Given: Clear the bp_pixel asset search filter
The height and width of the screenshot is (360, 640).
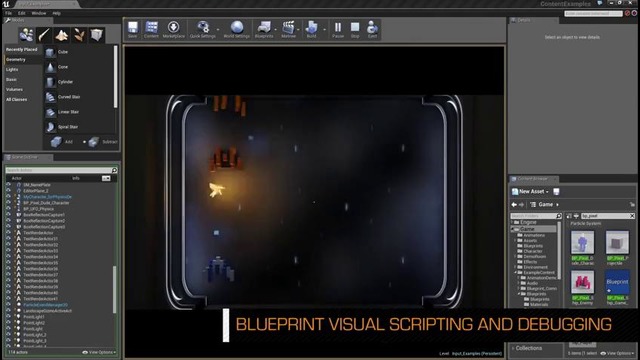Looking at the screenshot, I should coord(632,216).
